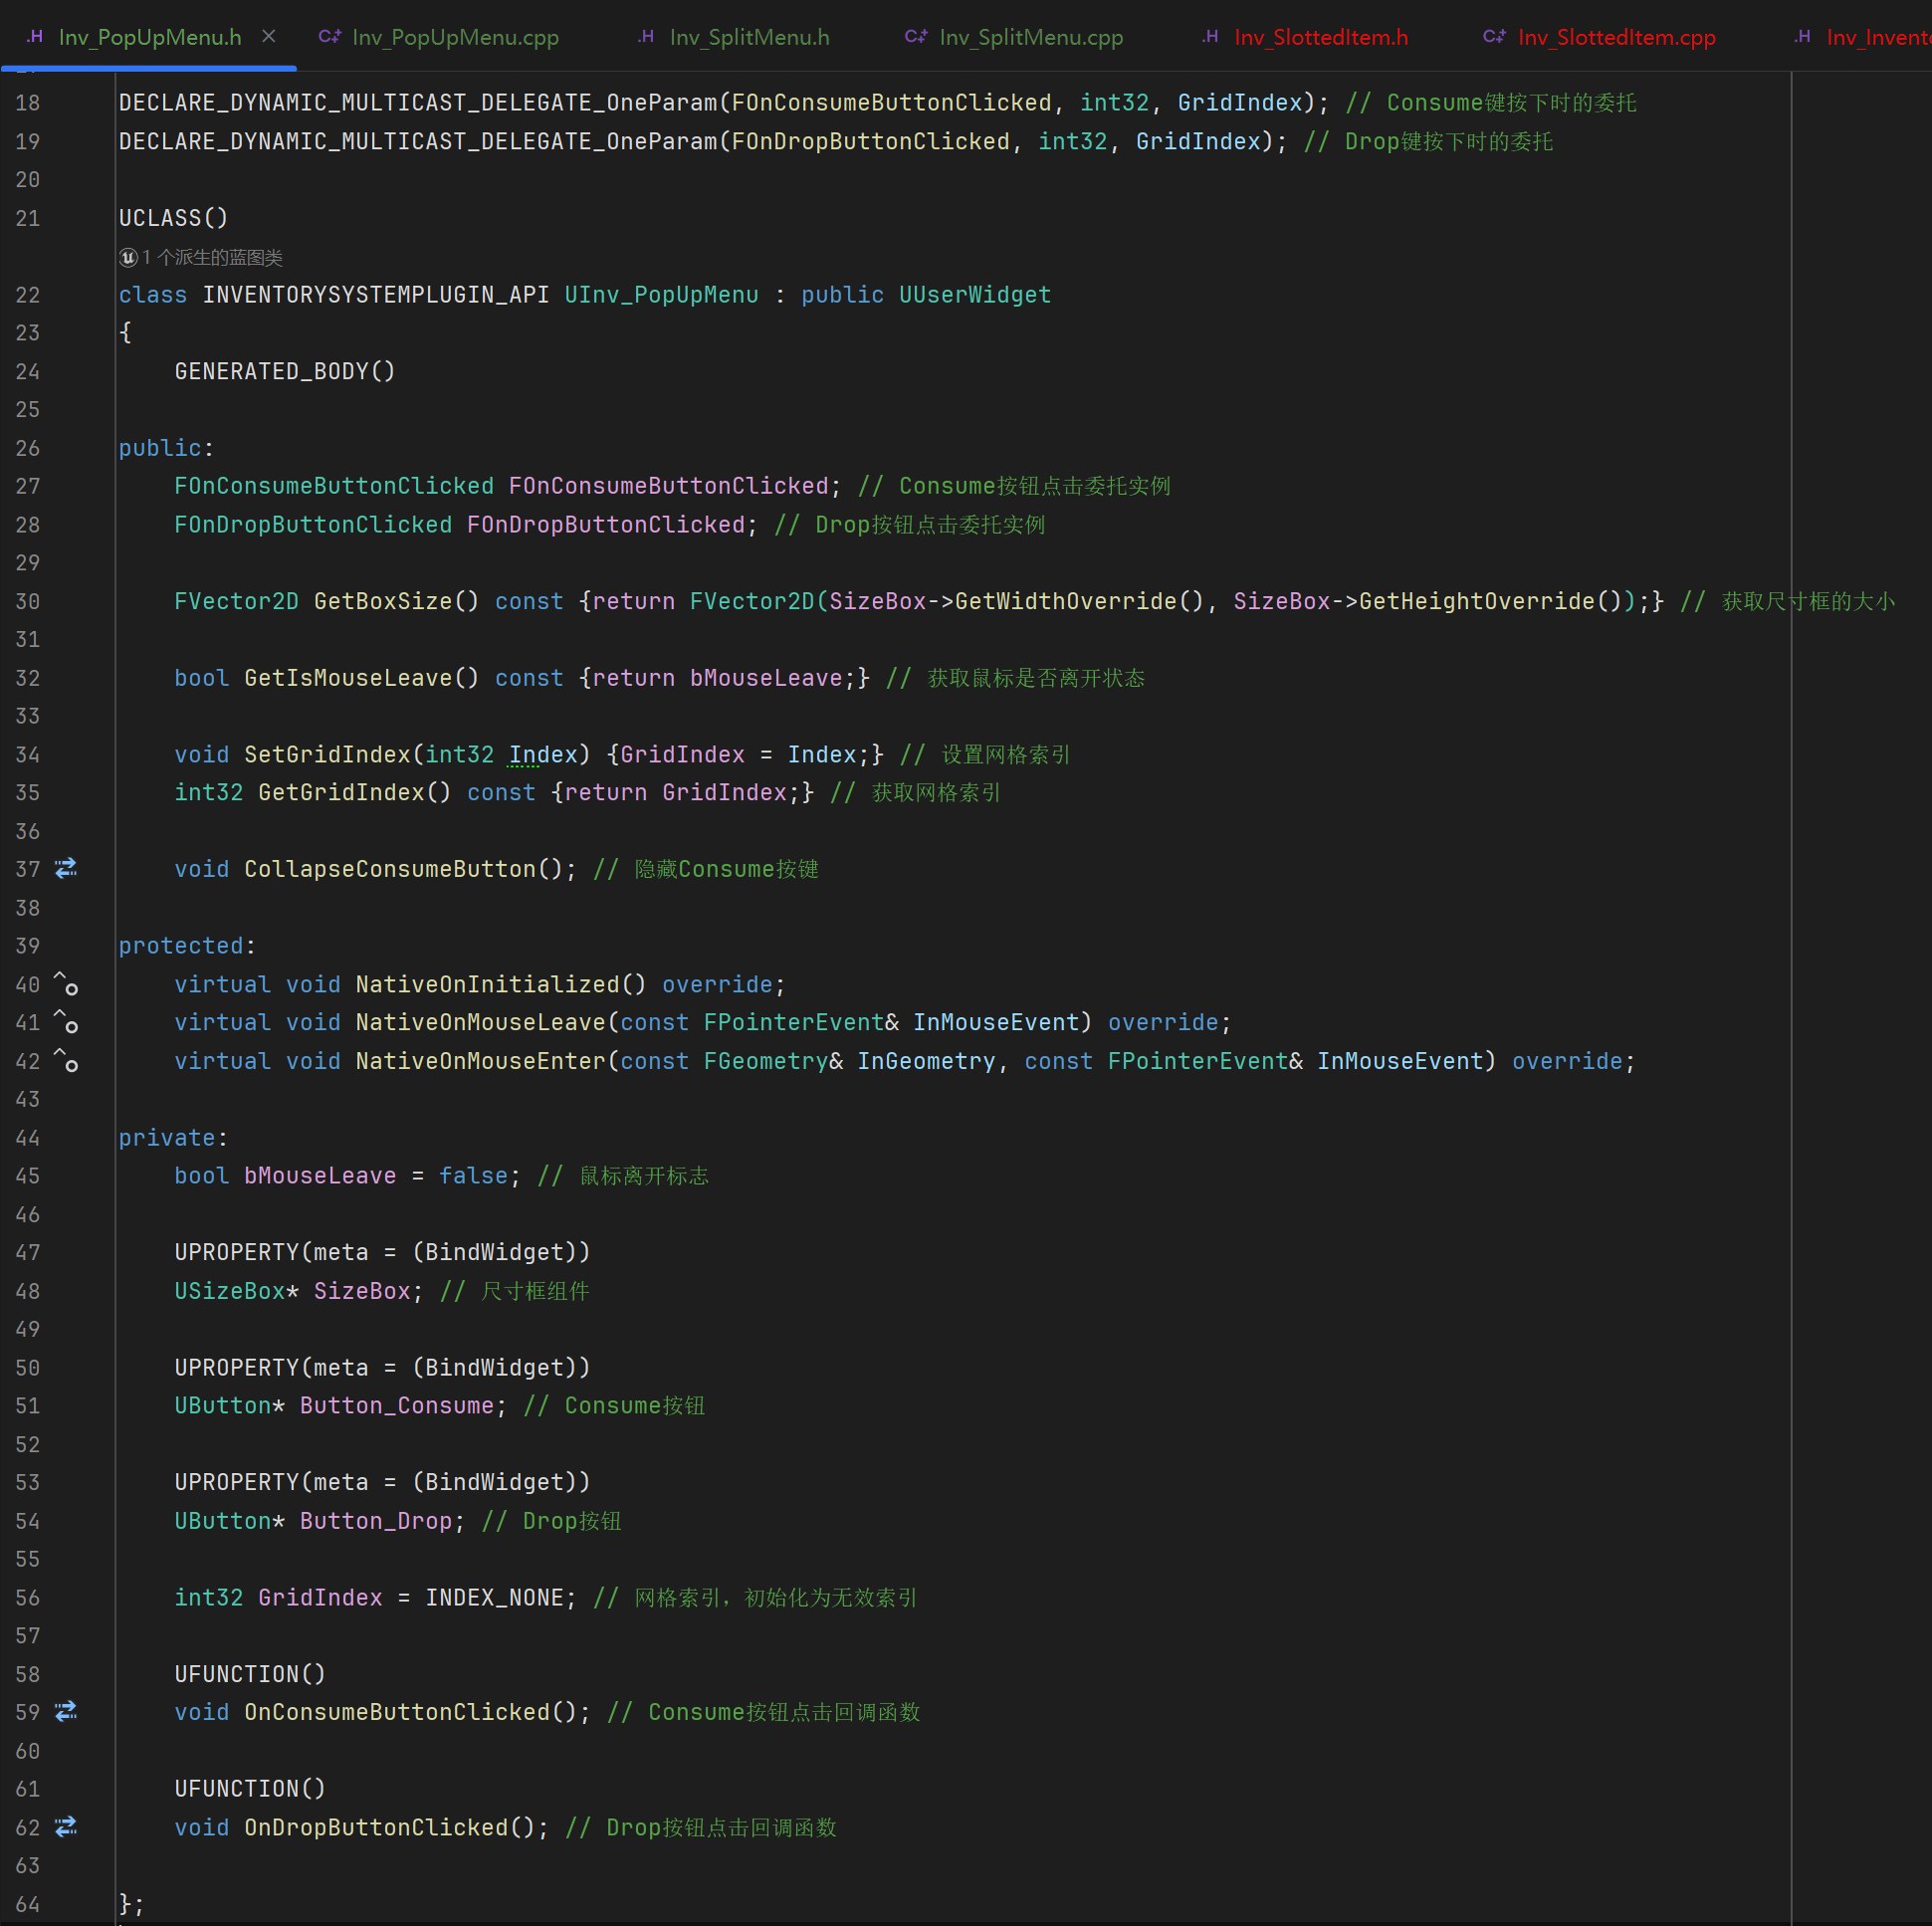This screenshot has height=1926, width=1932.
Task: Open the Inv_SlottedItem.h tab
Action: click(1320, 37)
